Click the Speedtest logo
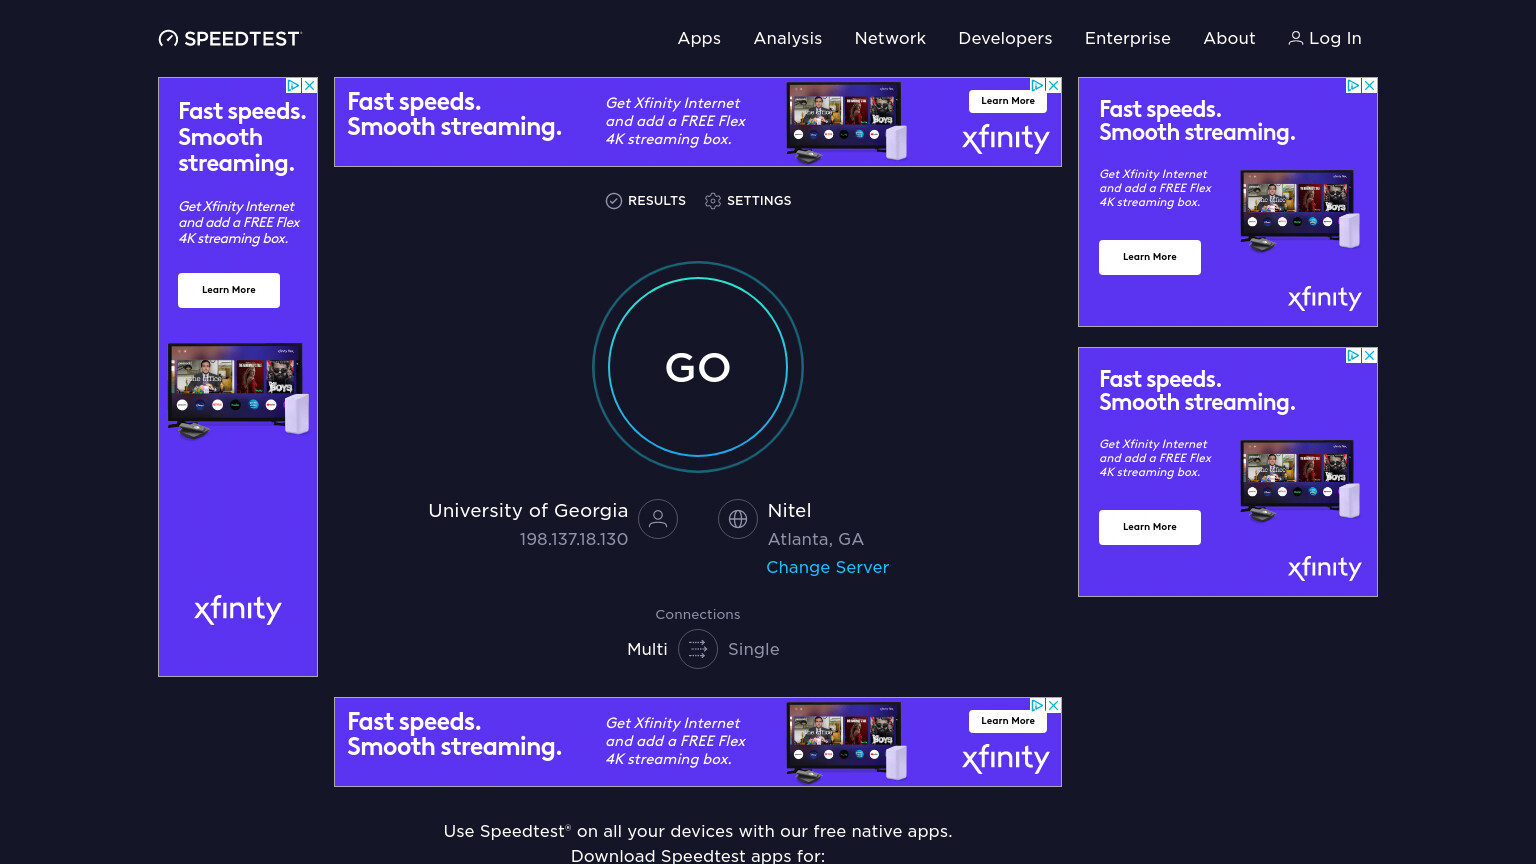This screenshot has width=1536, height=864. point(230,38)
